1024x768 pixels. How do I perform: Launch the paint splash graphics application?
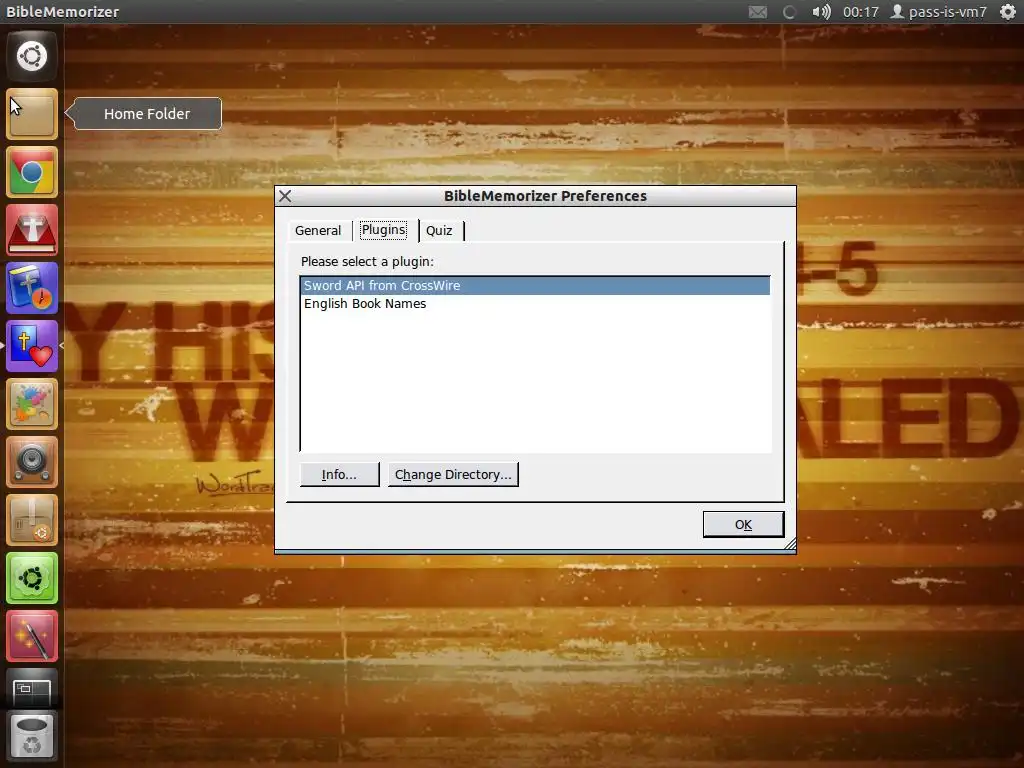[x=31, y=404]
